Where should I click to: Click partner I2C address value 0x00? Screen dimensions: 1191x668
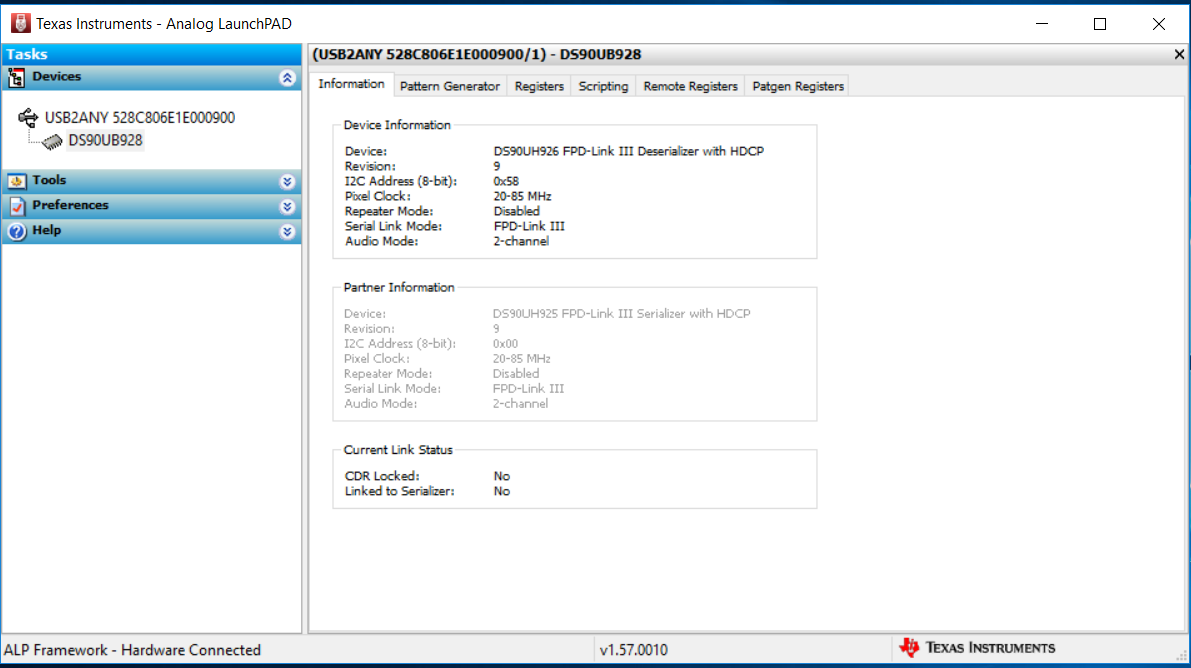coord(505,343)
